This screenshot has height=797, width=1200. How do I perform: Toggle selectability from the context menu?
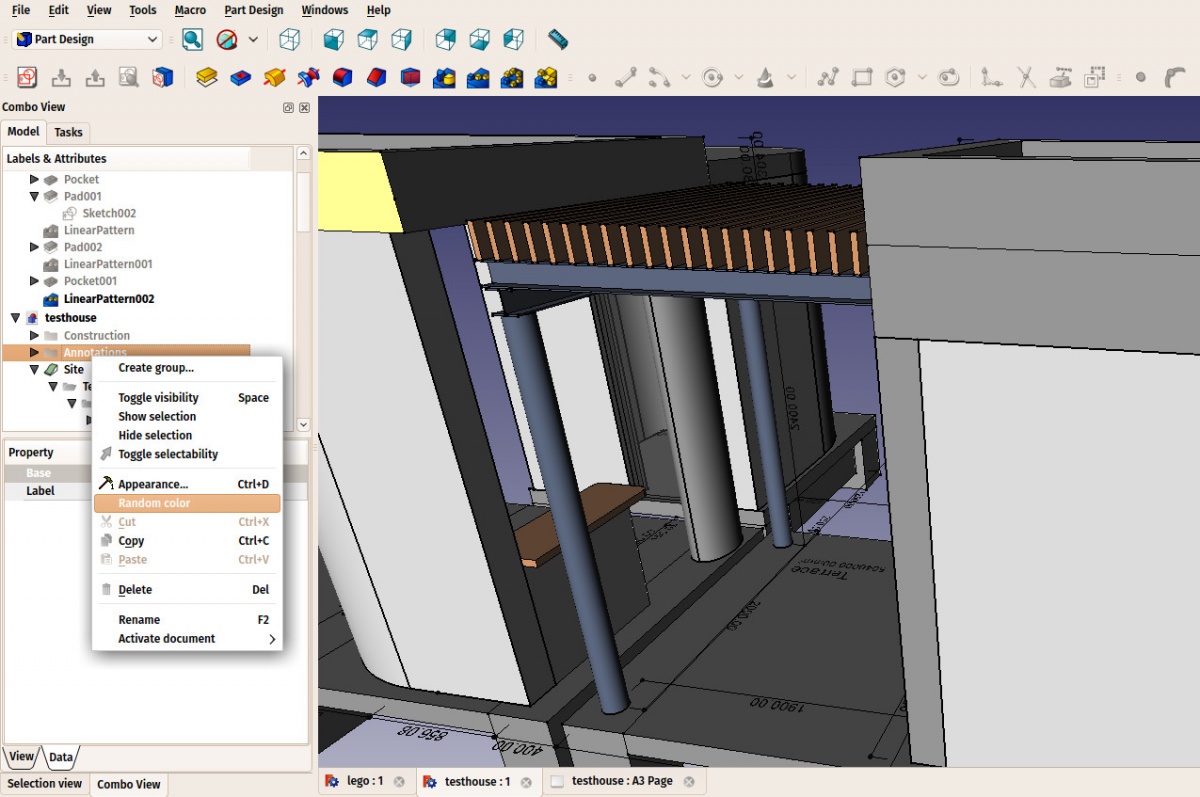coord(167,454)
